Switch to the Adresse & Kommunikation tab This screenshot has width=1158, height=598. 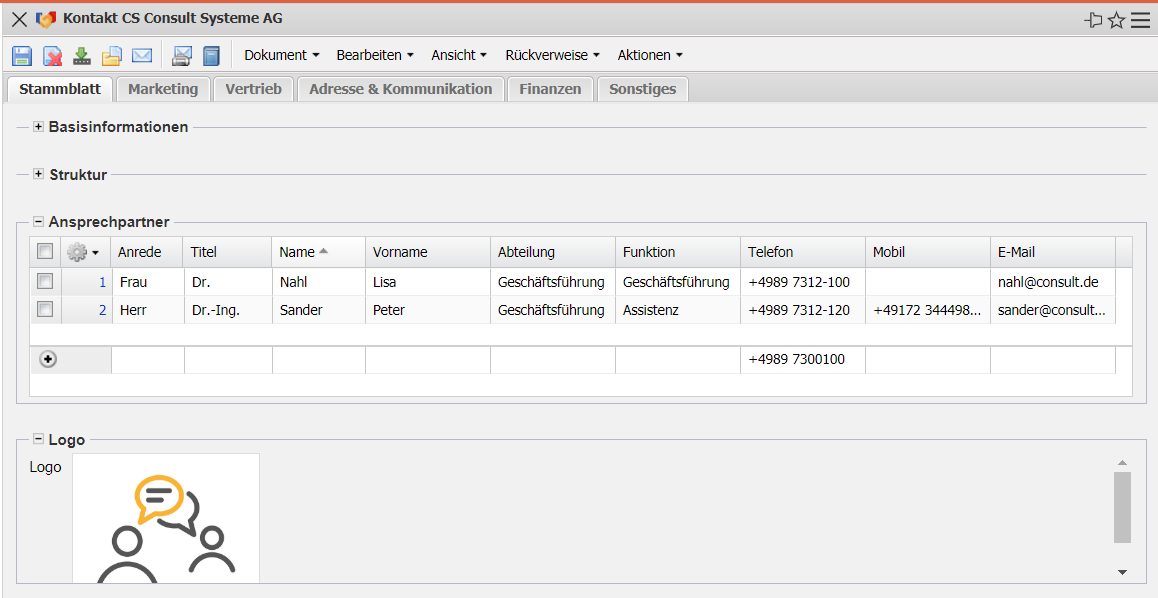coord(400,89)
